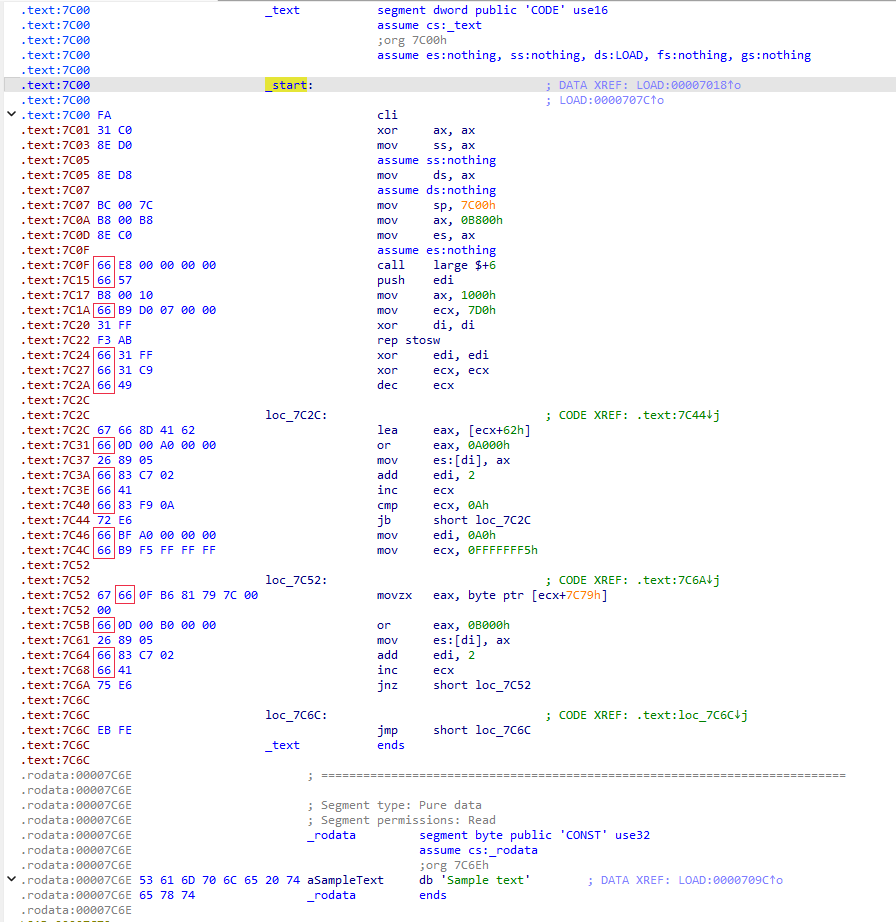Collapse the chevron beside the cli instruction
Screen dimensions: 896x922
pos(11,115)
